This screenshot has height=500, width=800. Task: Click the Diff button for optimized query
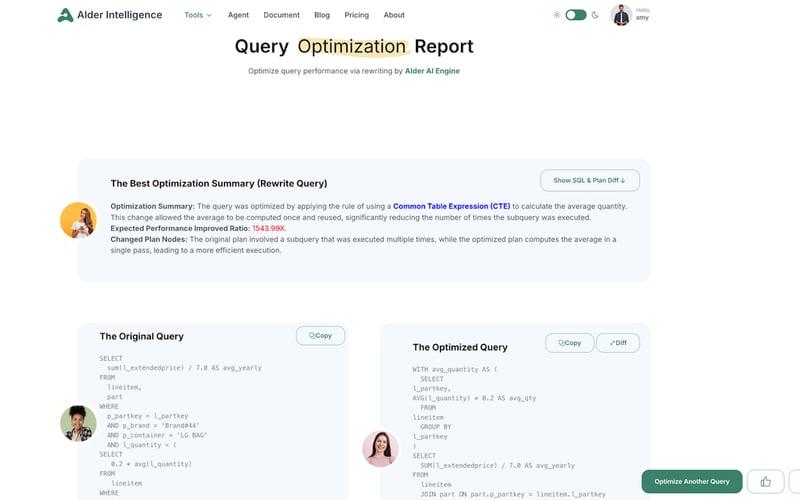pos(618,343)
